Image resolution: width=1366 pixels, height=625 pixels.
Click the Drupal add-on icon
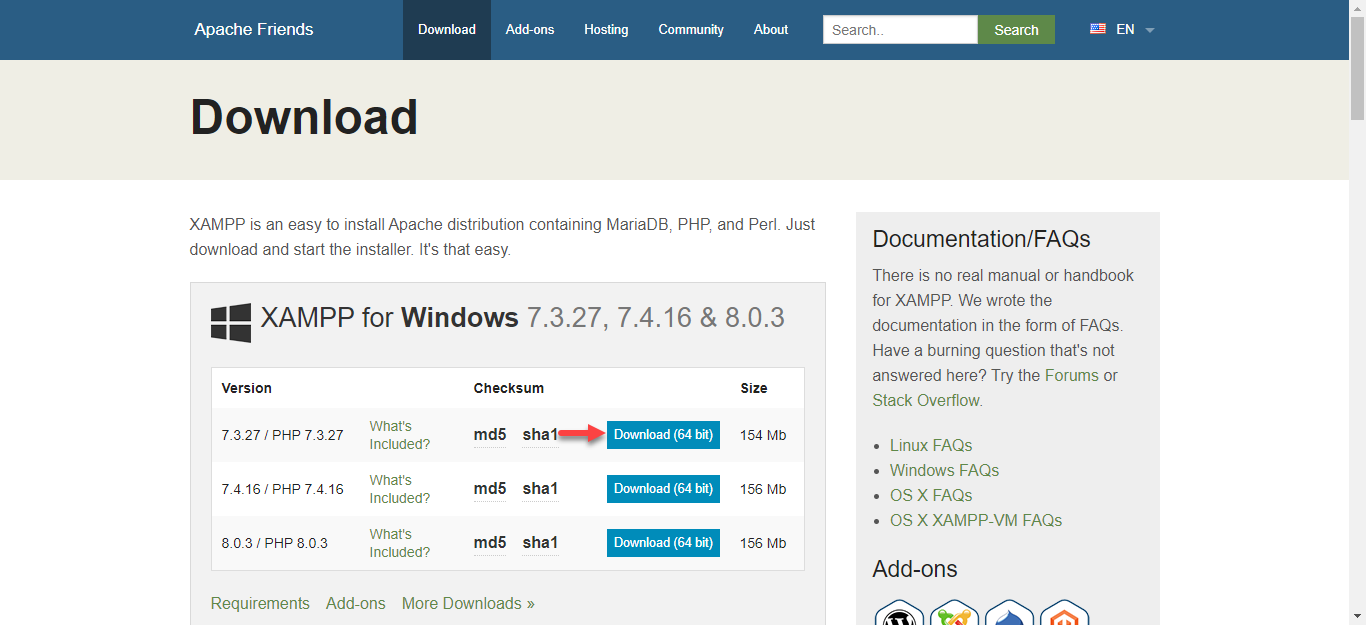tap(1009, 613)
